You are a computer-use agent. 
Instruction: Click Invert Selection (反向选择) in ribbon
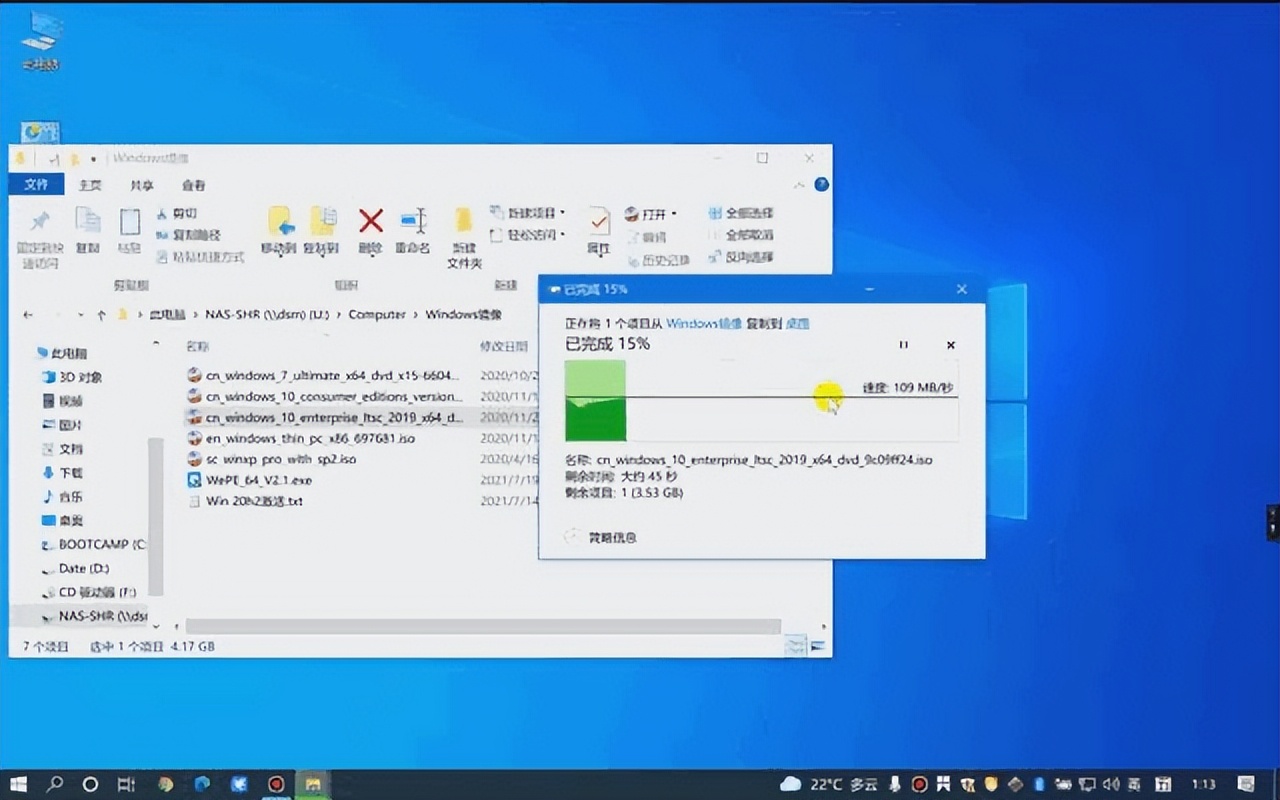(741, 257)
